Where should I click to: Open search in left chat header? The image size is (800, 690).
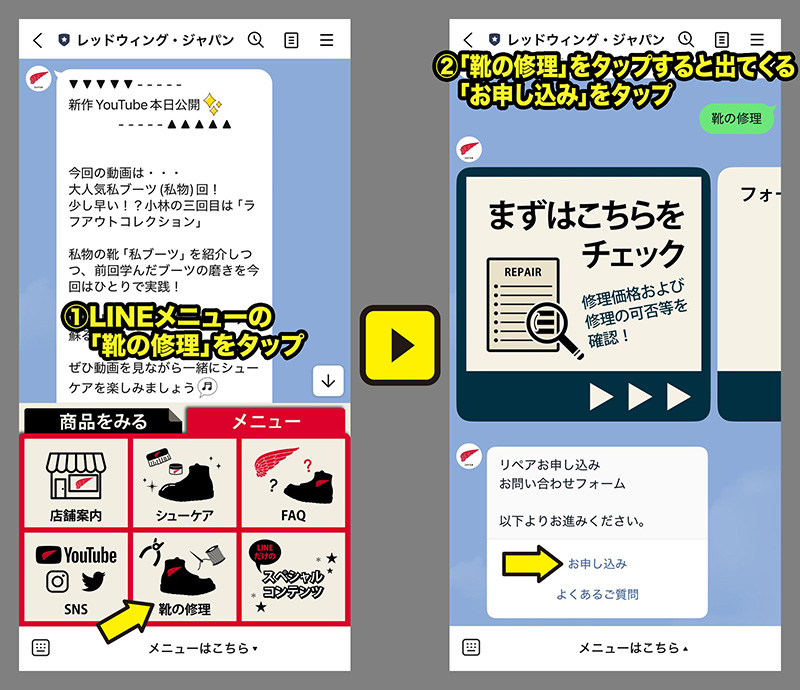coord(255,41)
